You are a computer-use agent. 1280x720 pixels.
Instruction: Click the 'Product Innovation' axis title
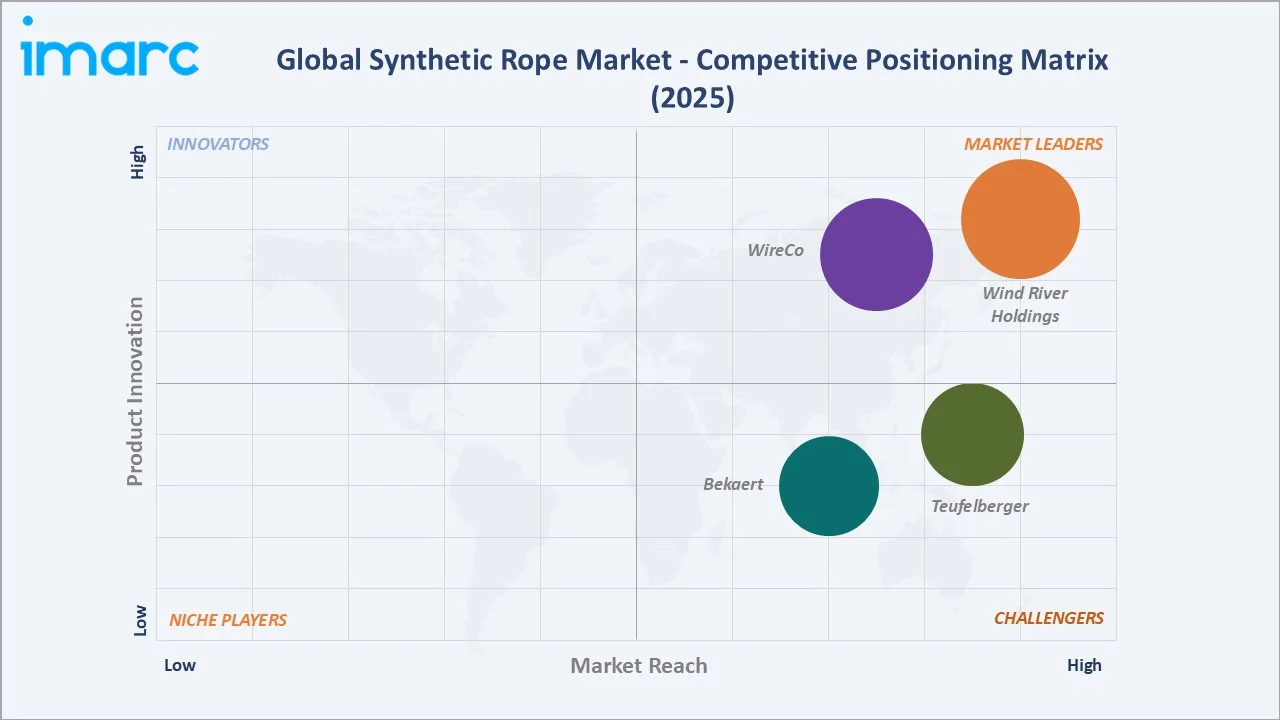[x=135, y=392]
